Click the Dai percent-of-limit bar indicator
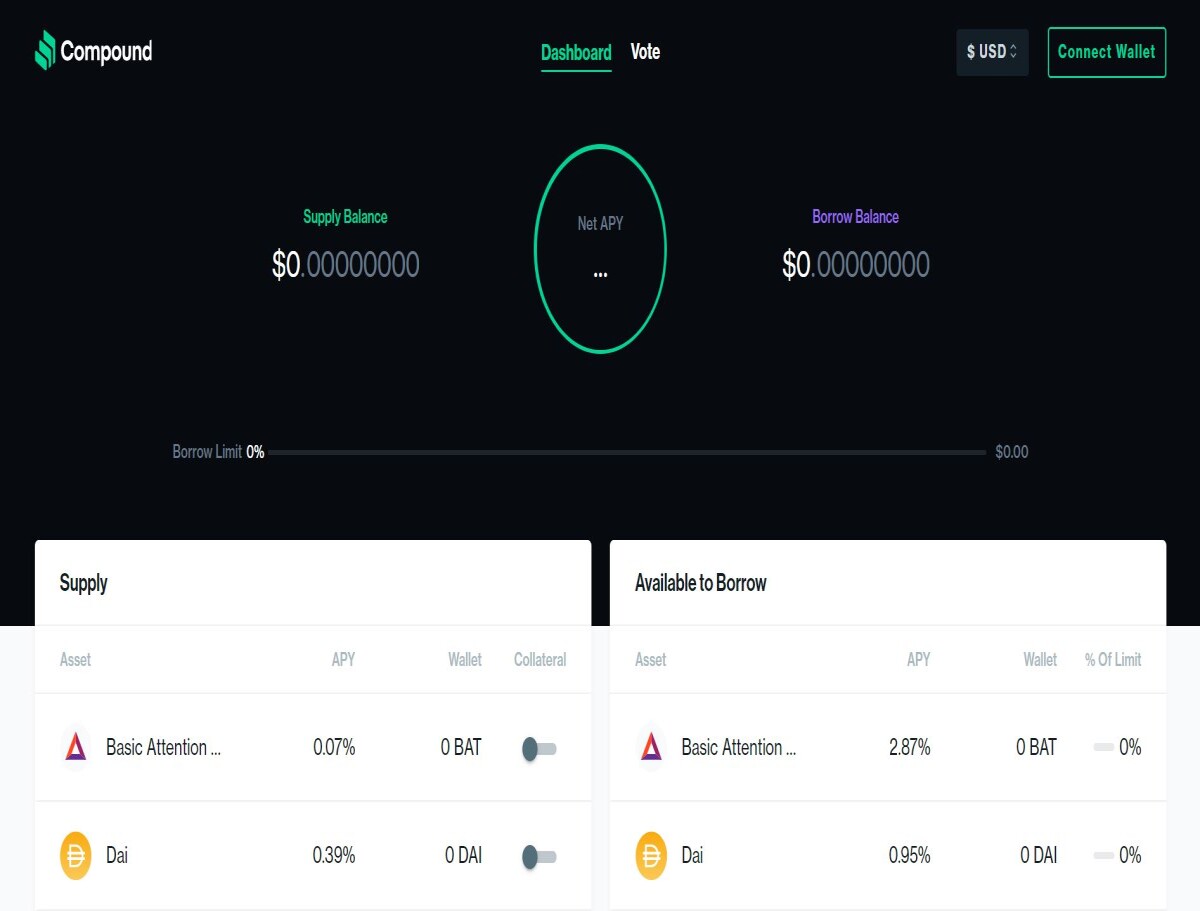The image size is (1200, 911). click(1103, 856)
